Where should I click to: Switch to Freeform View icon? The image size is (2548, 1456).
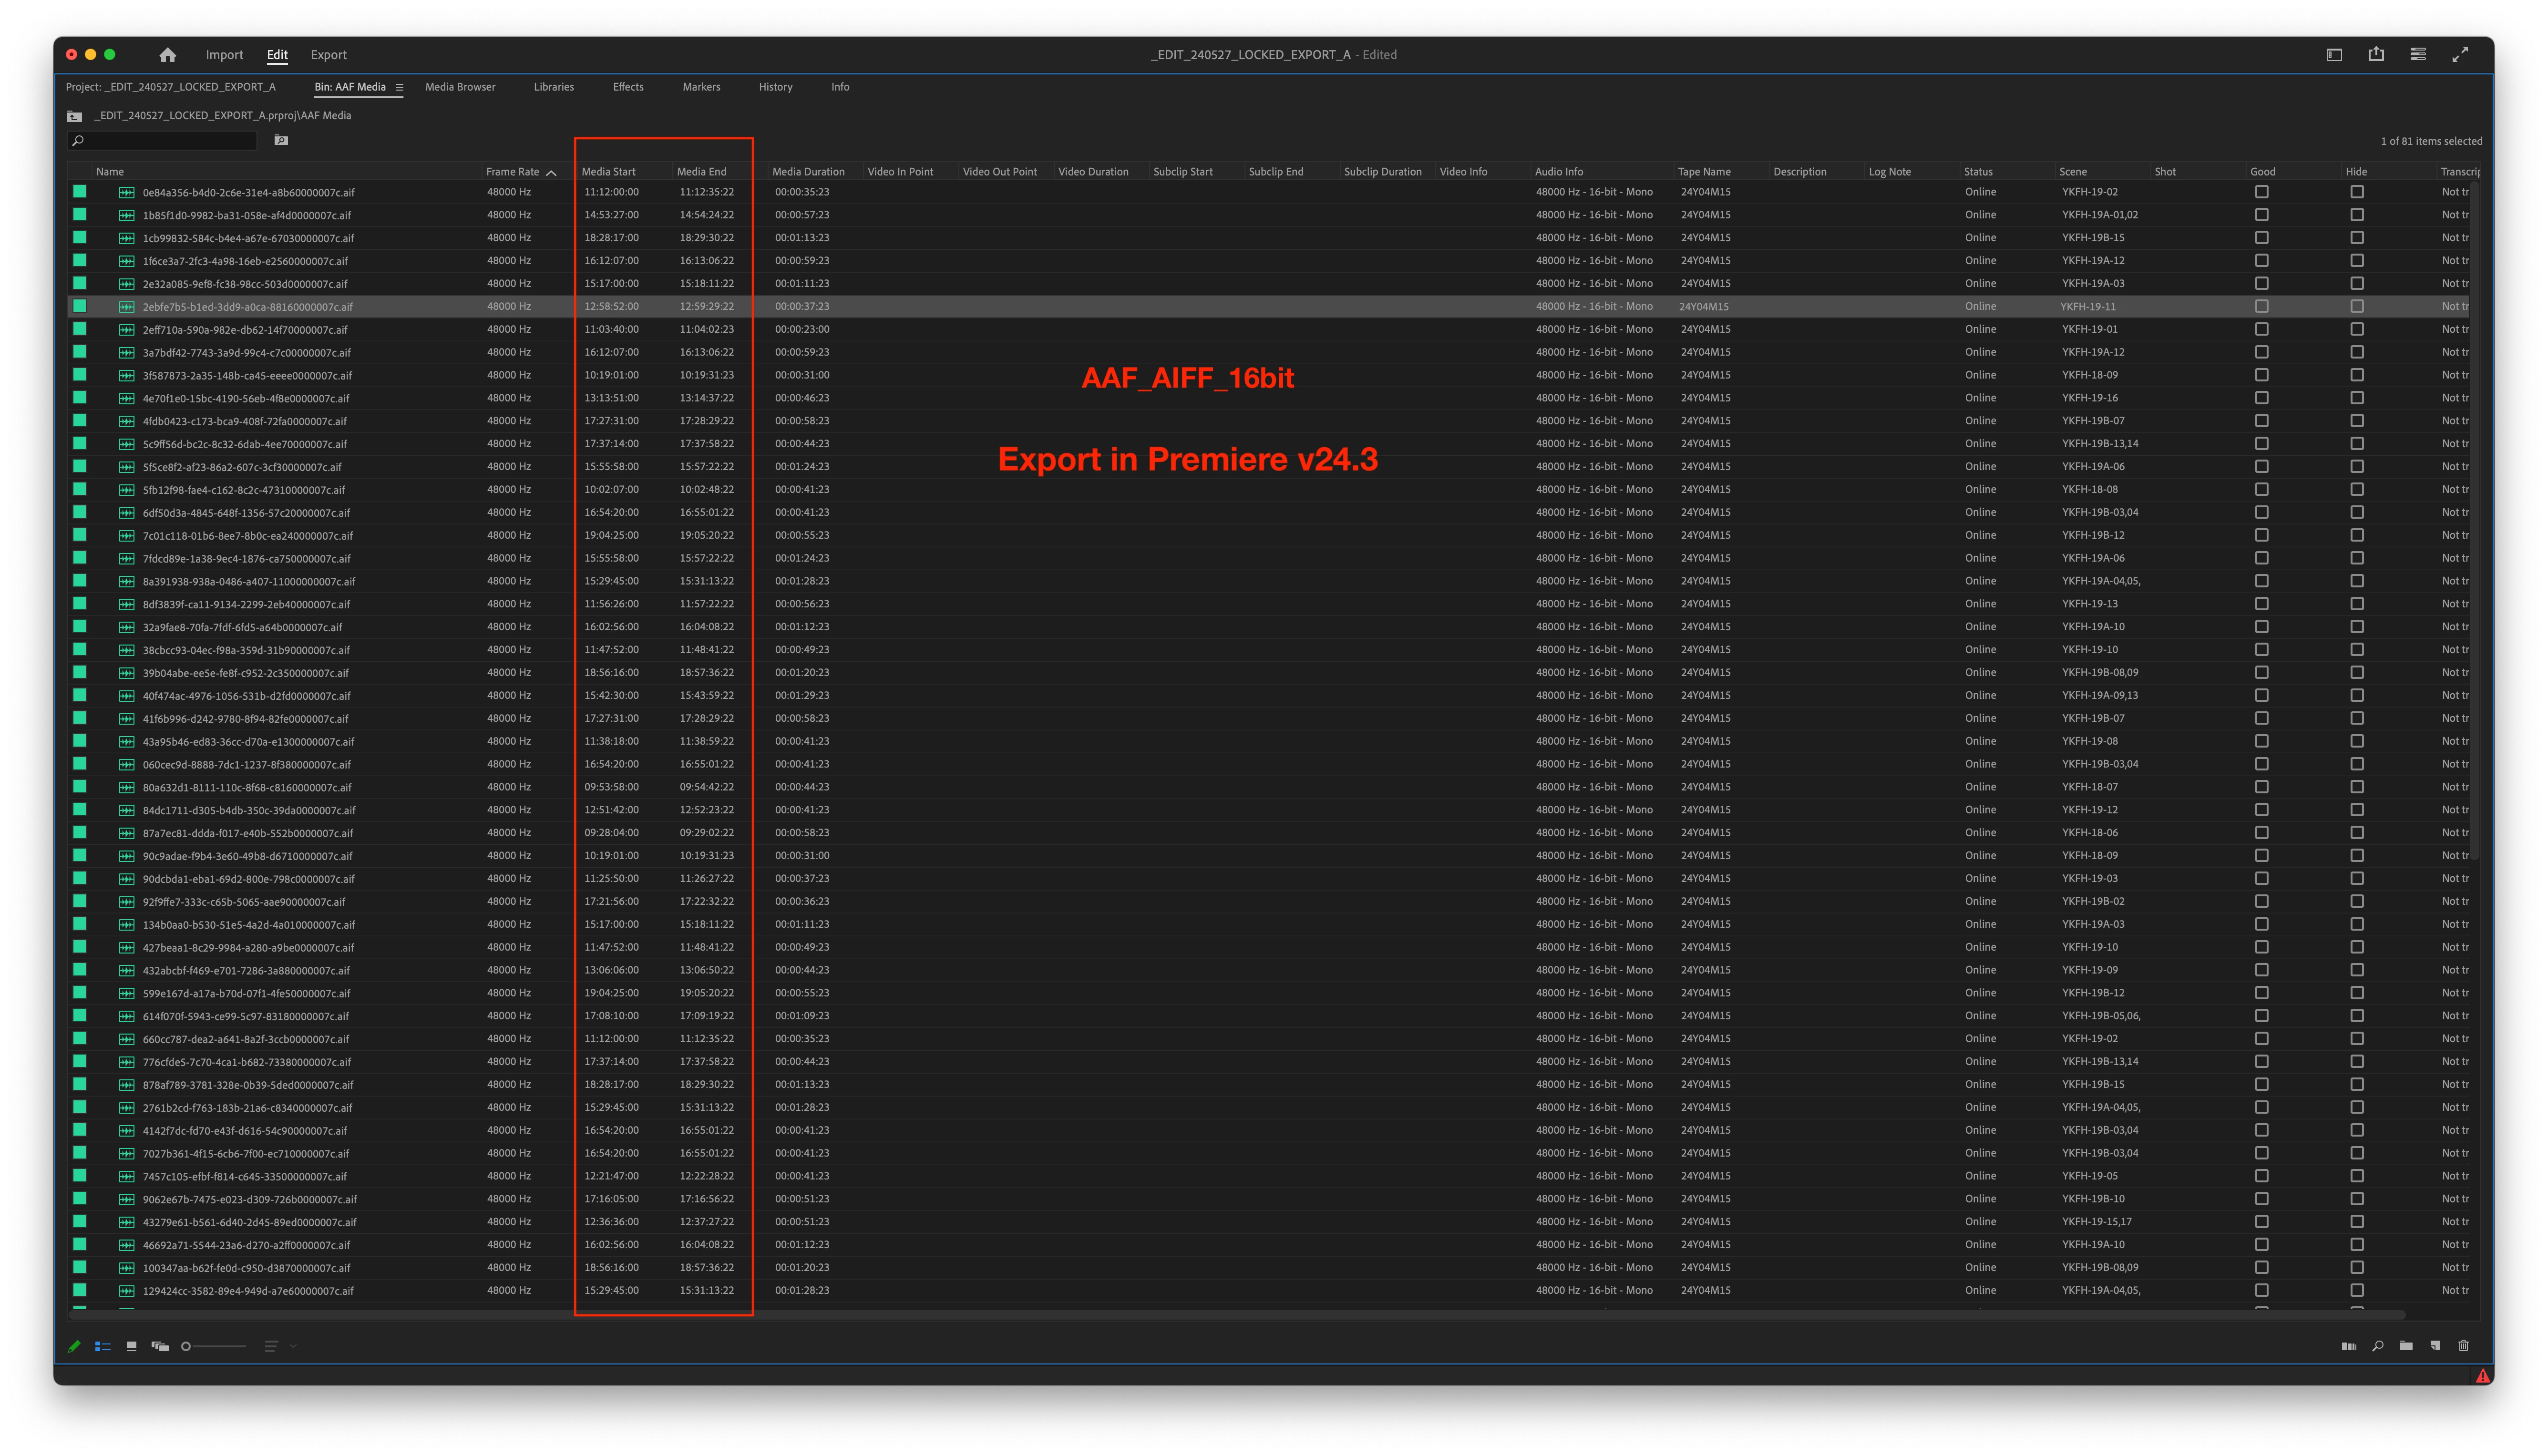(x=160, y=1346)
